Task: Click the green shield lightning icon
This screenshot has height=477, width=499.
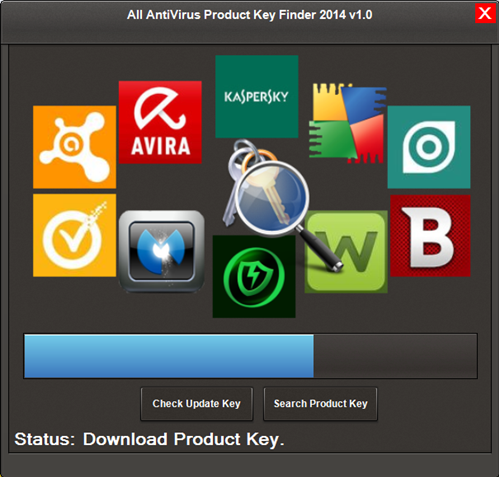Action: pos(254,277)
